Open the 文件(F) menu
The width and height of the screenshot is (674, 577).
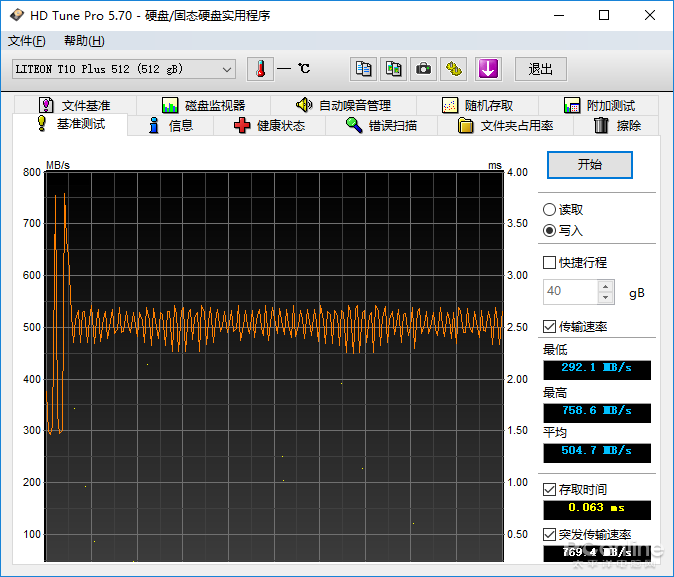point(27,41)
